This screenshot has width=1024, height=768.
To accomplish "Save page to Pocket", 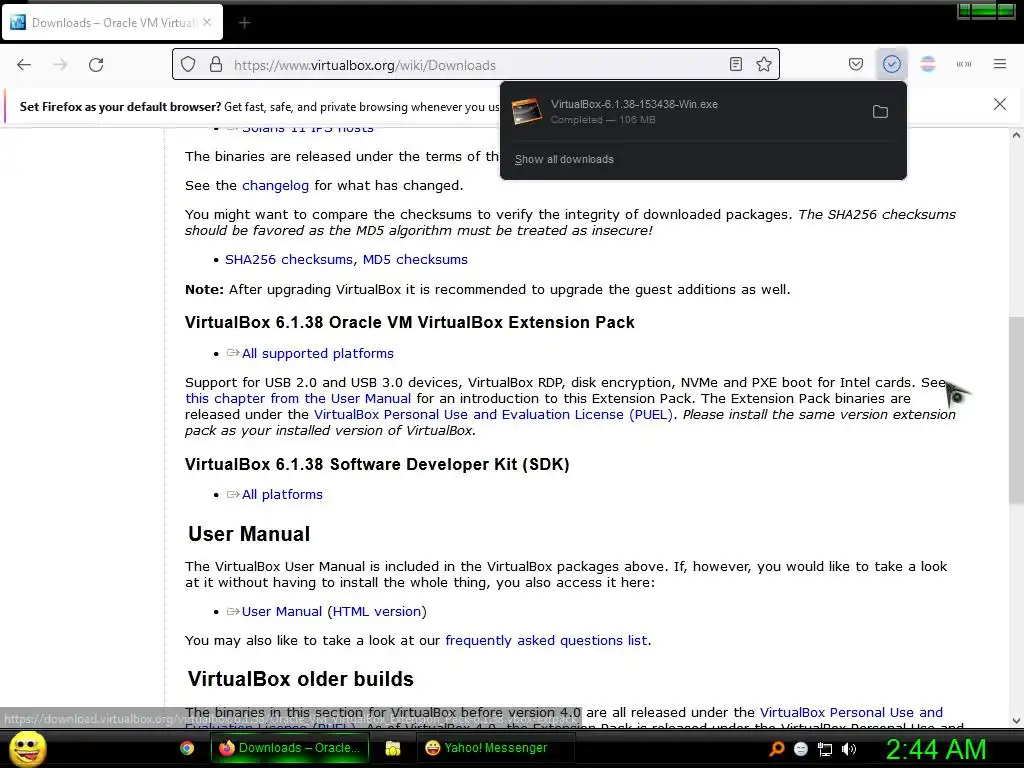I will tap(856, 64).
